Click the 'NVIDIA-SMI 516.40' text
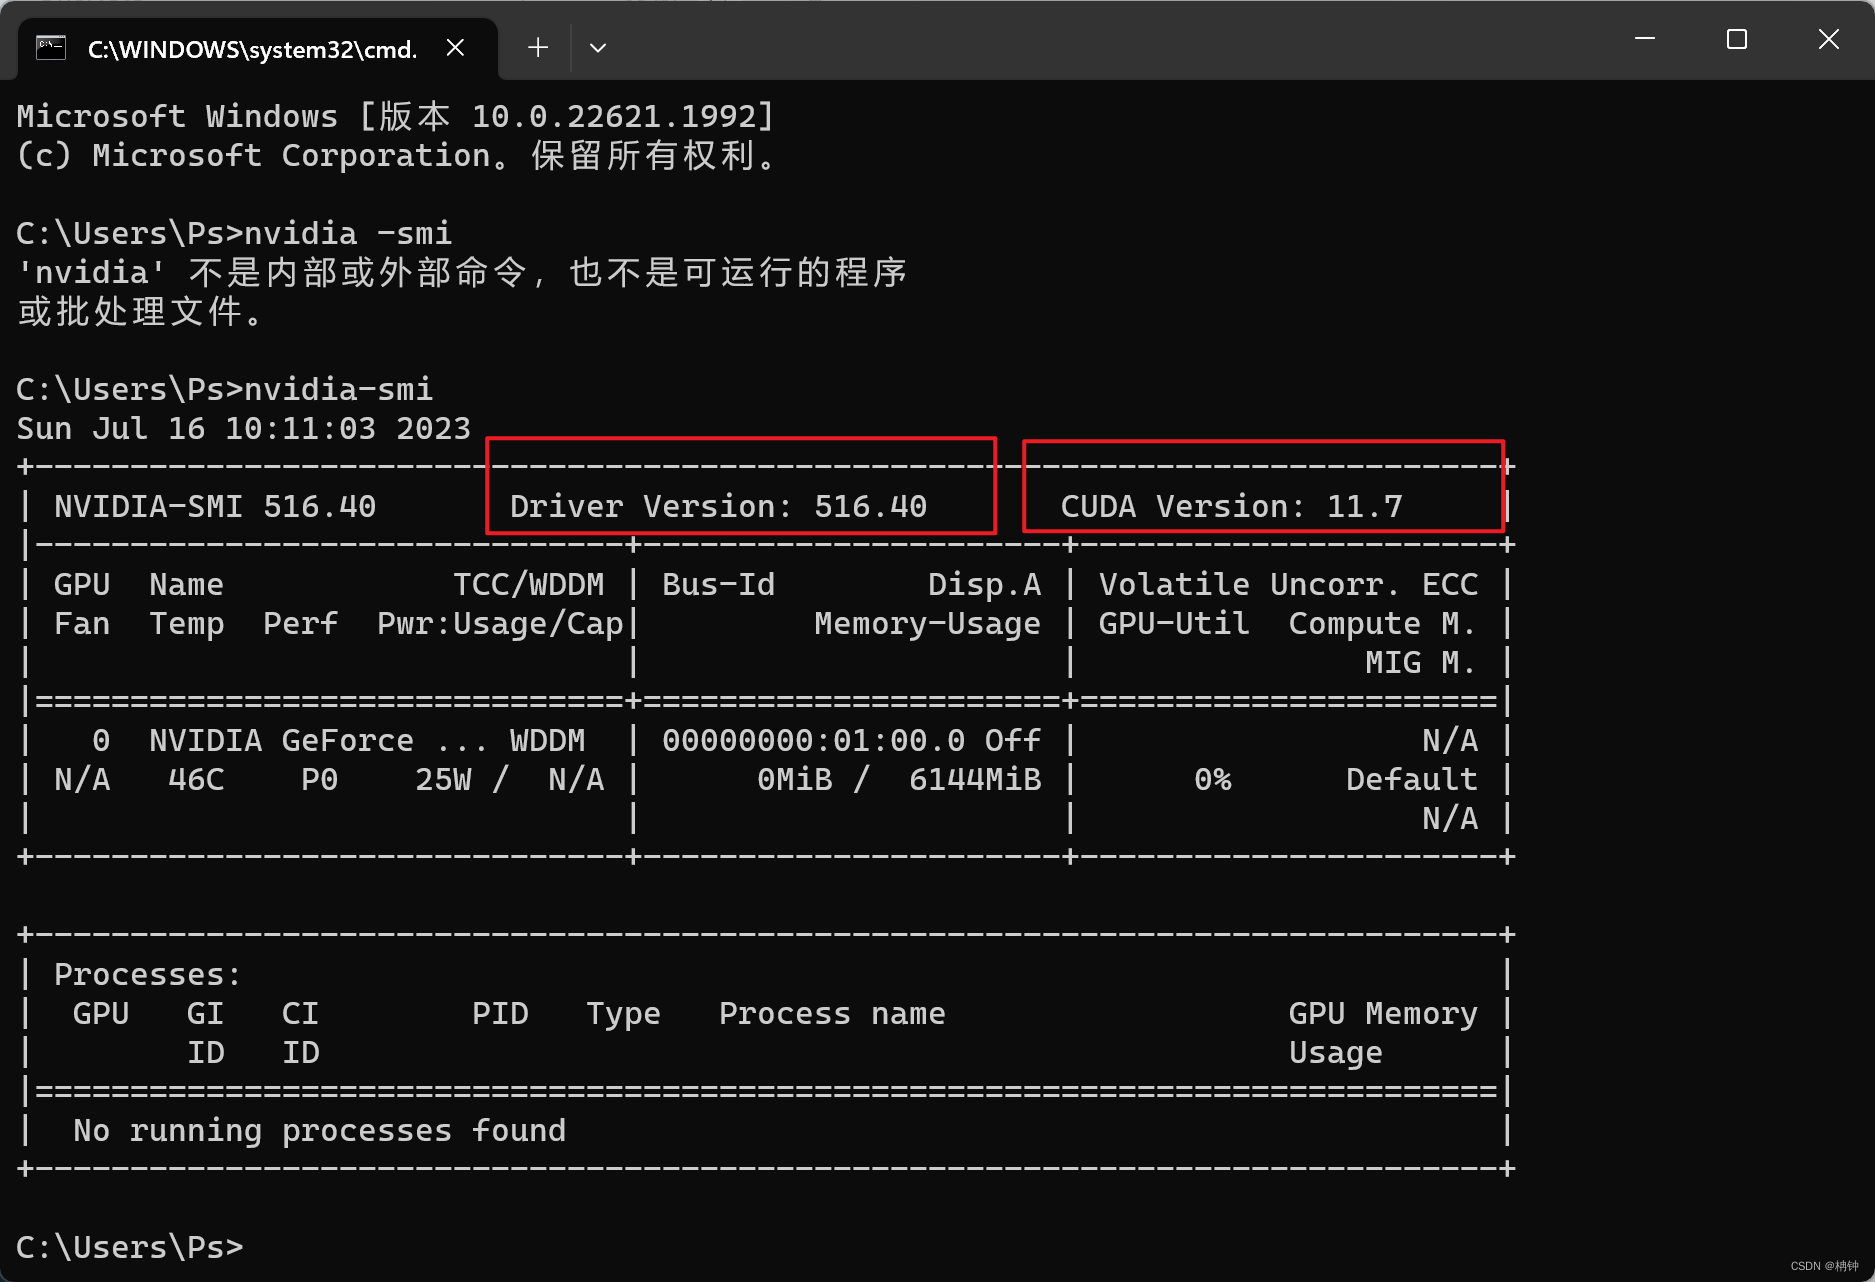The width and height of the screenshot is (1875, 1282). 215,507
